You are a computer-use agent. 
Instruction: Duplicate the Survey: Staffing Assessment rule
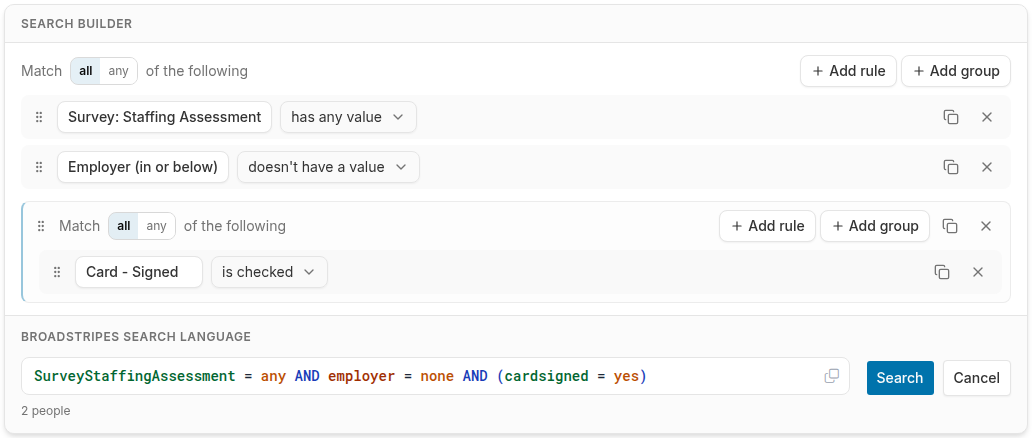point(950,117)
